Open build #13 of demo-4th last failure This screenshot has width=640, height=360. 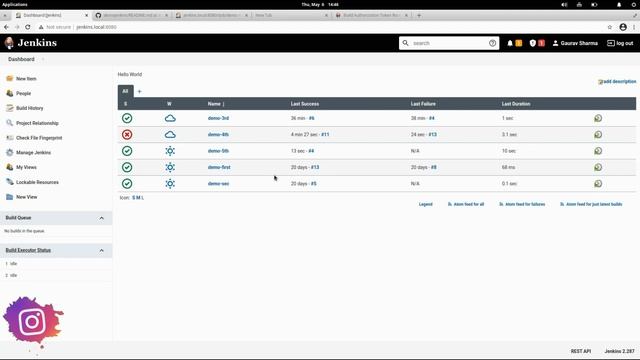(433, 134)
